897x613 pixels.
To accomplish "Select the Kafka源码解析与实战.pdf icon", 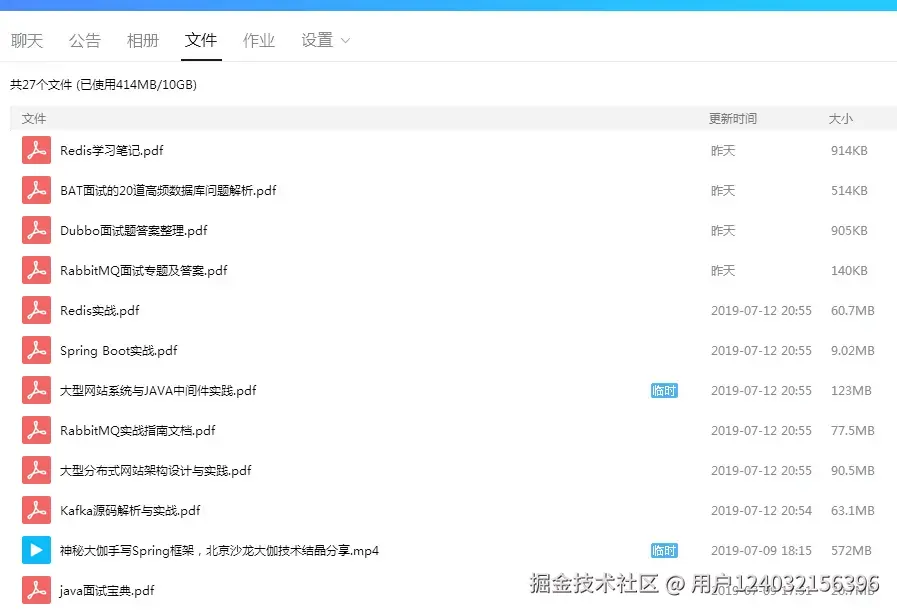I will point(37,510).
